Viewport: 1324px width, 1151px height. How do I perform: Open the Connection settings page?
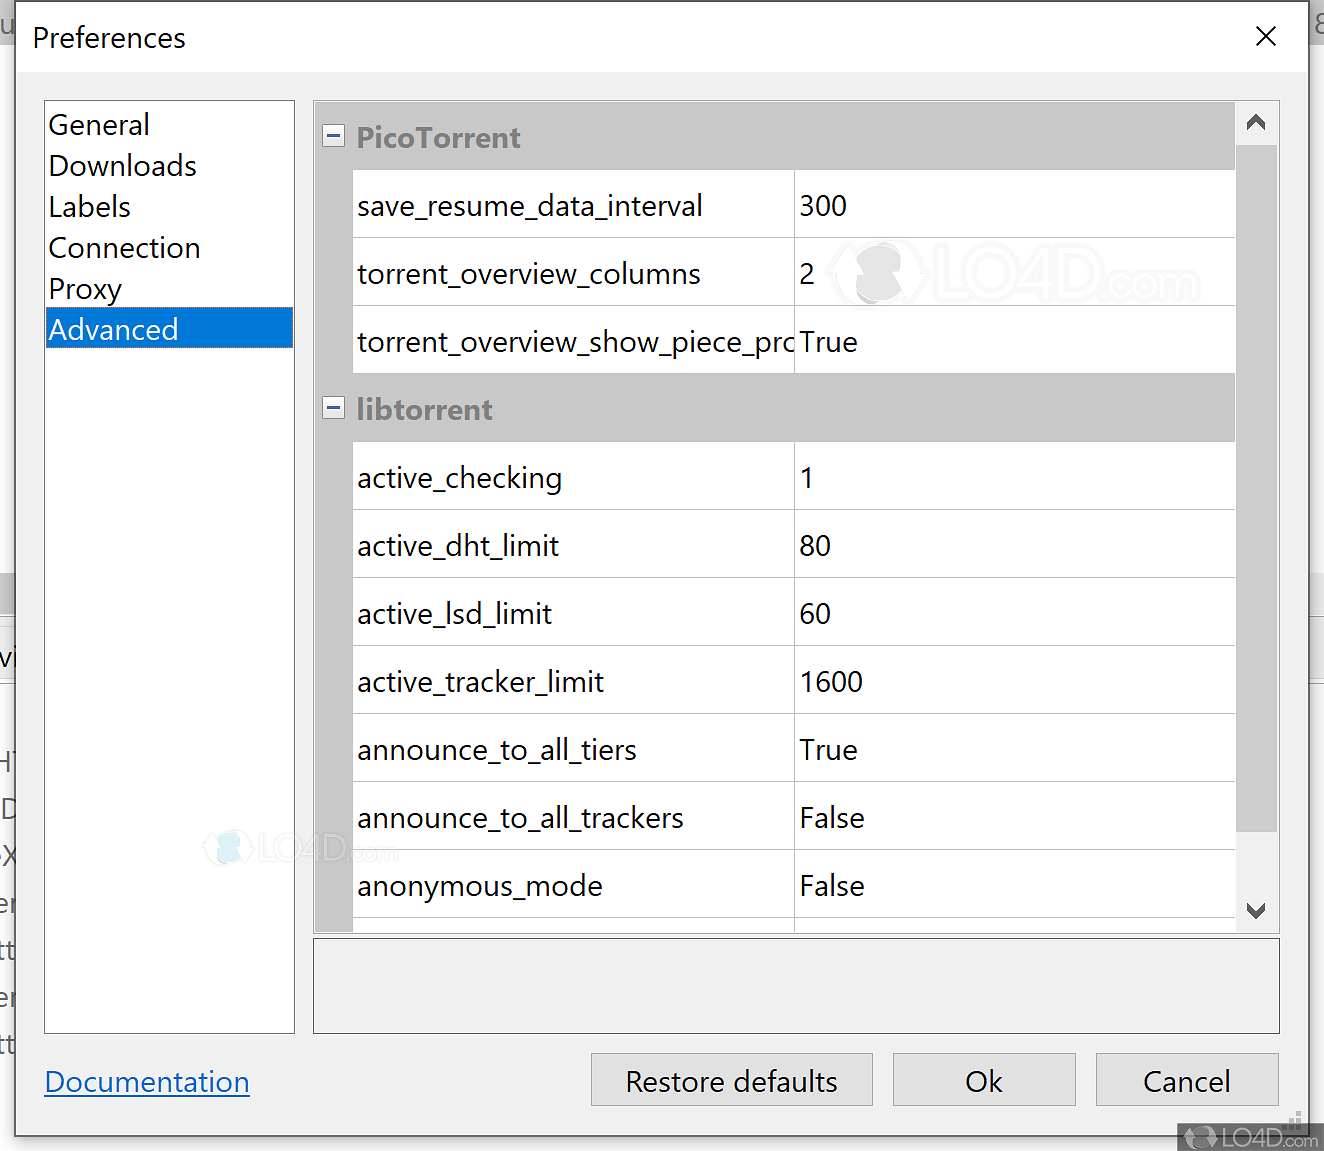[x=124, y=247]
